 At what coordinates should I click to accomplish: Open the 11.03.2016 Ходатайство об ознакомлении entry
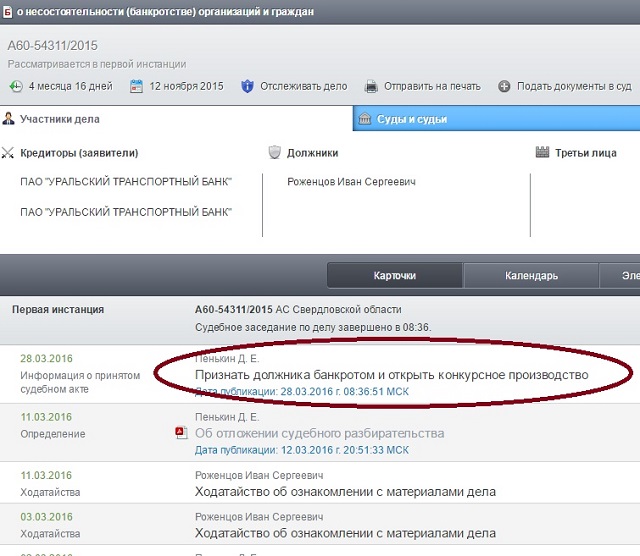point(345,492)
